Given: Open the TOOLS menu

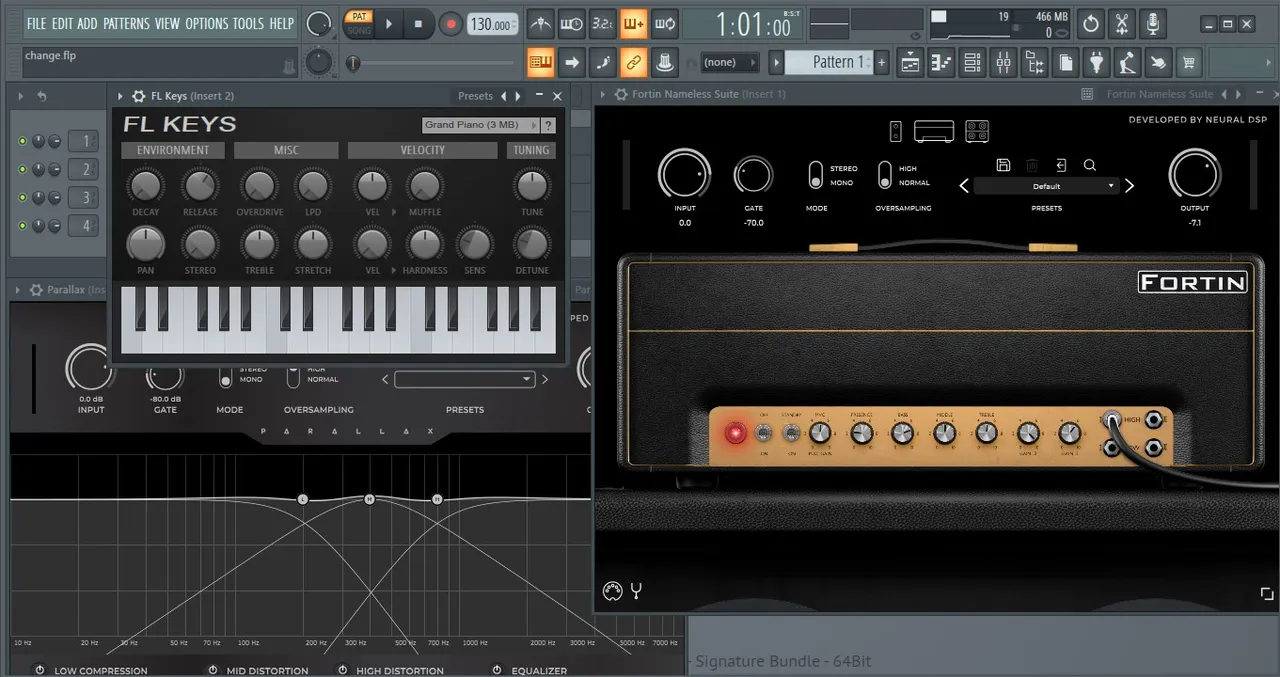Looking at the screenshot, I should click(248, 23).
